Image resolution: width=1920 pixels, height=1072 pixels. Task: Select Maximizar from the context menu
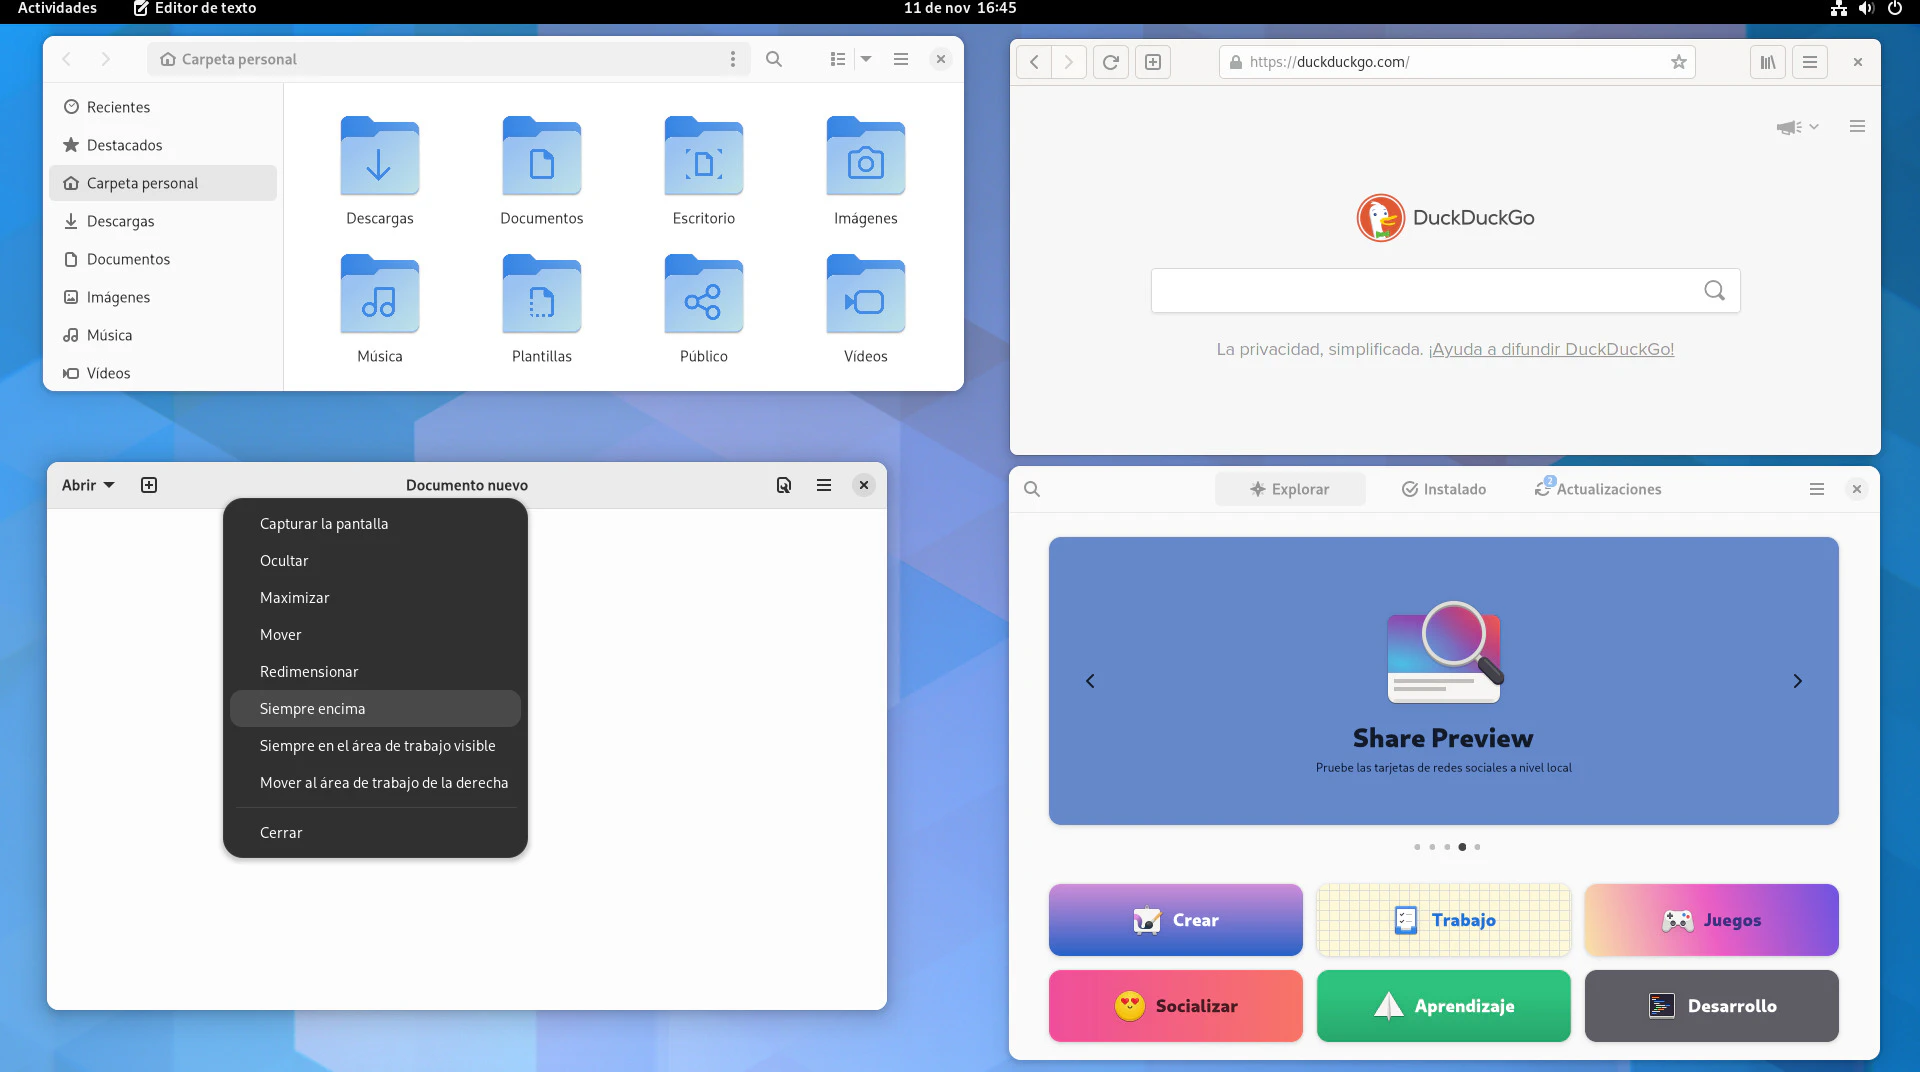(x=294, y=598)
